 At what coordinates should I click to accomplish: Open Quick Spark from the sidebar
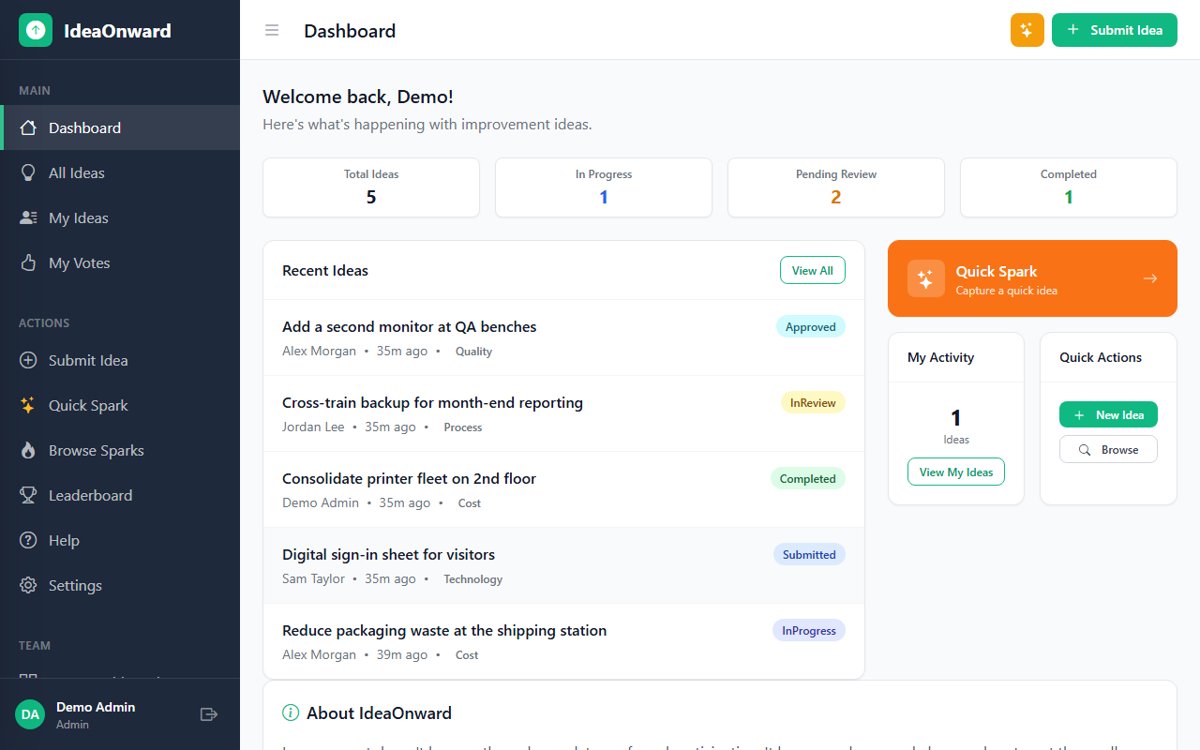pos(120,405)
